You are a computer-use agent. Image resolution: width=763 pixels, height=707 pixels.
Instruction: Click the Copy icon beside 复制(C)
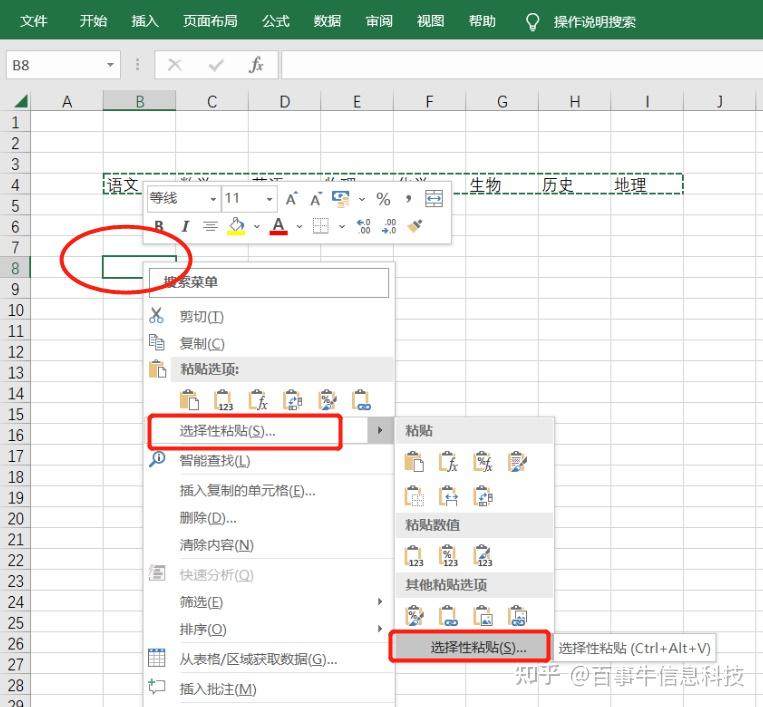click(156, 343)
